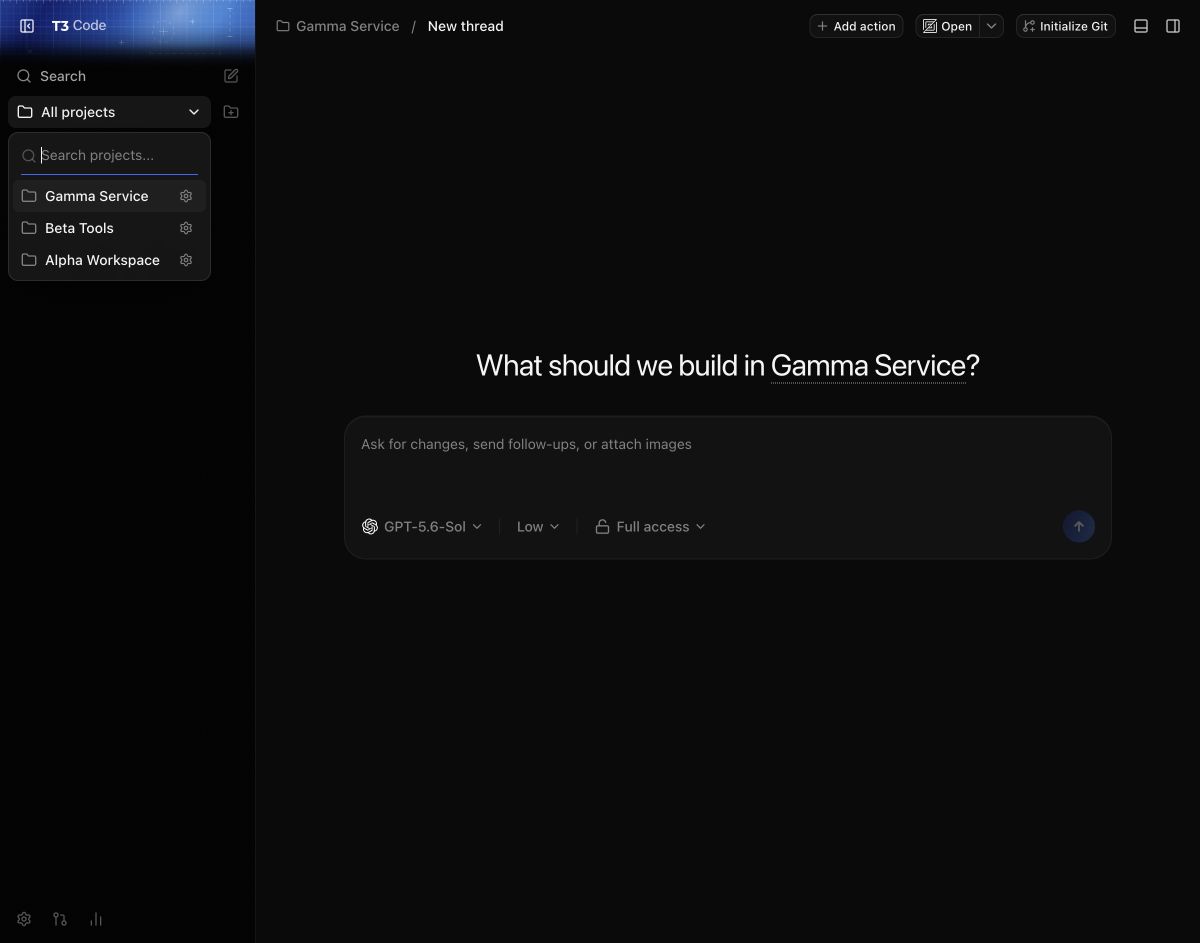Change the Low reasoning effort dropdown

pyautogui.click(x=538, y=527)
